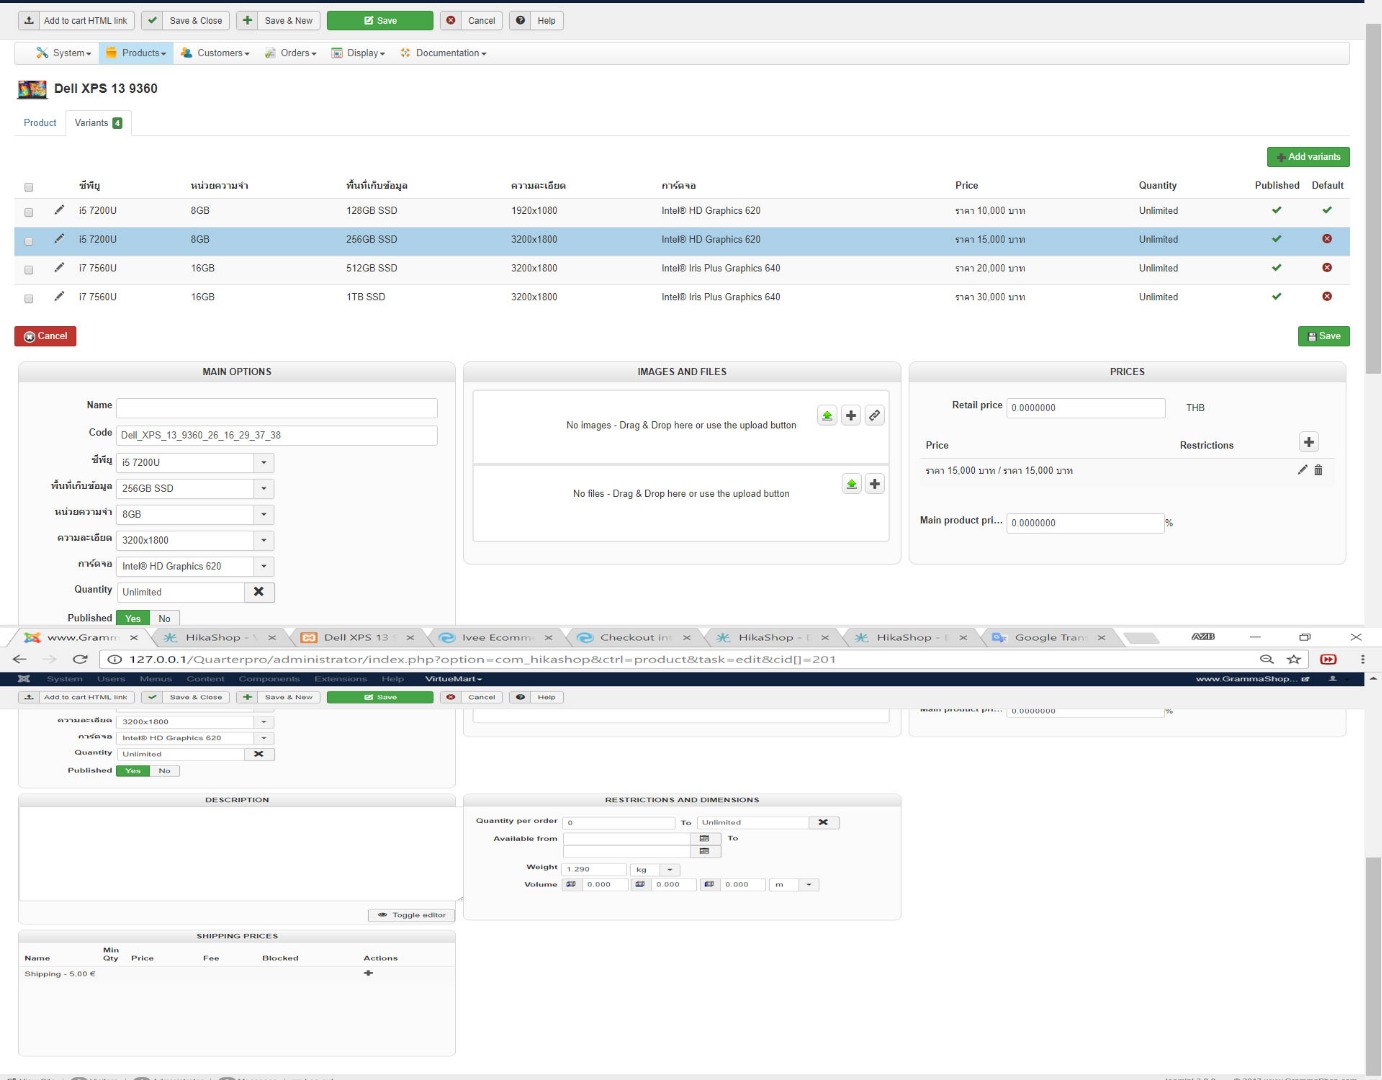The height and width of the screenshot is (1080, 1382).
Task: Select all variants with header checkbox
Action: 28,187
